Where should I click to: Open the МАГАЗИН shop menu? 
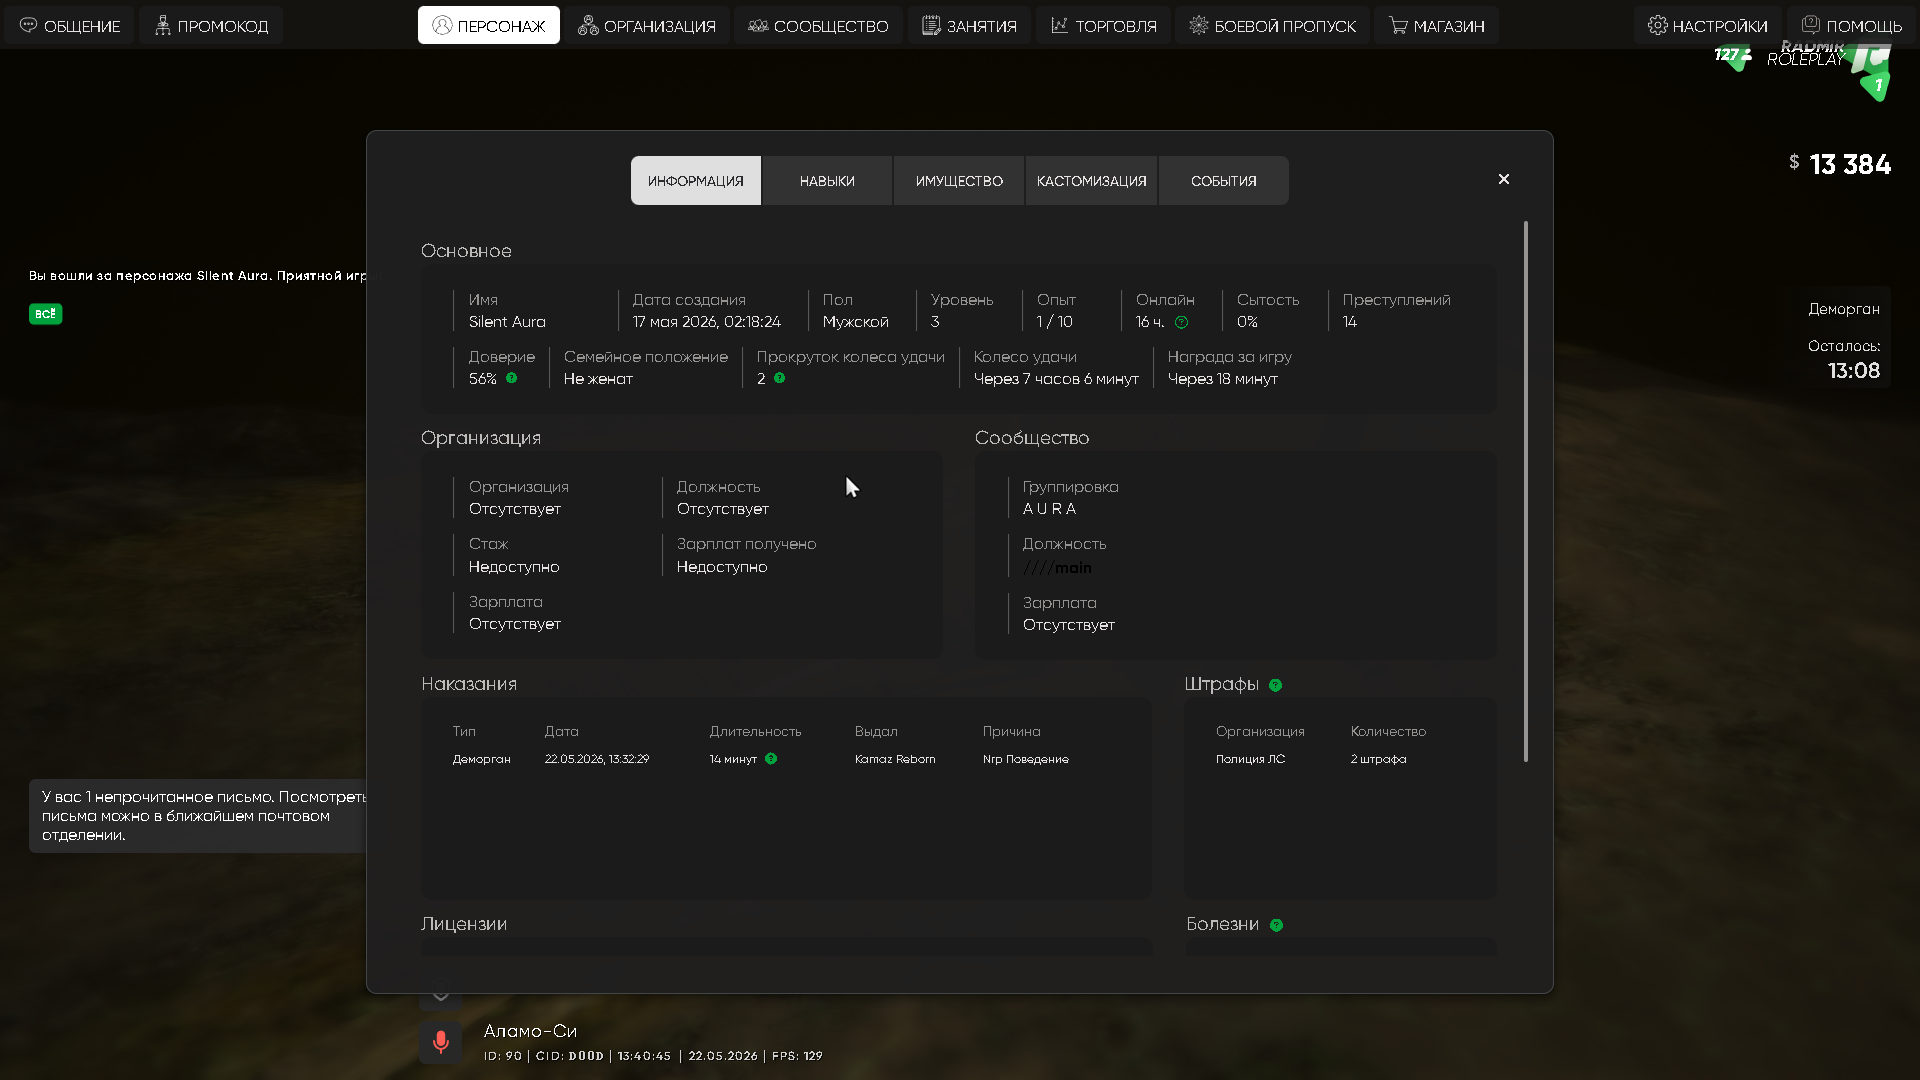click(1436, 26)
